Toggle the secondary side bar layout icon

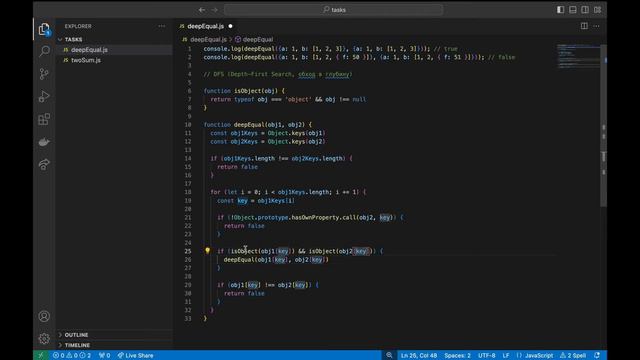point(585,10)
